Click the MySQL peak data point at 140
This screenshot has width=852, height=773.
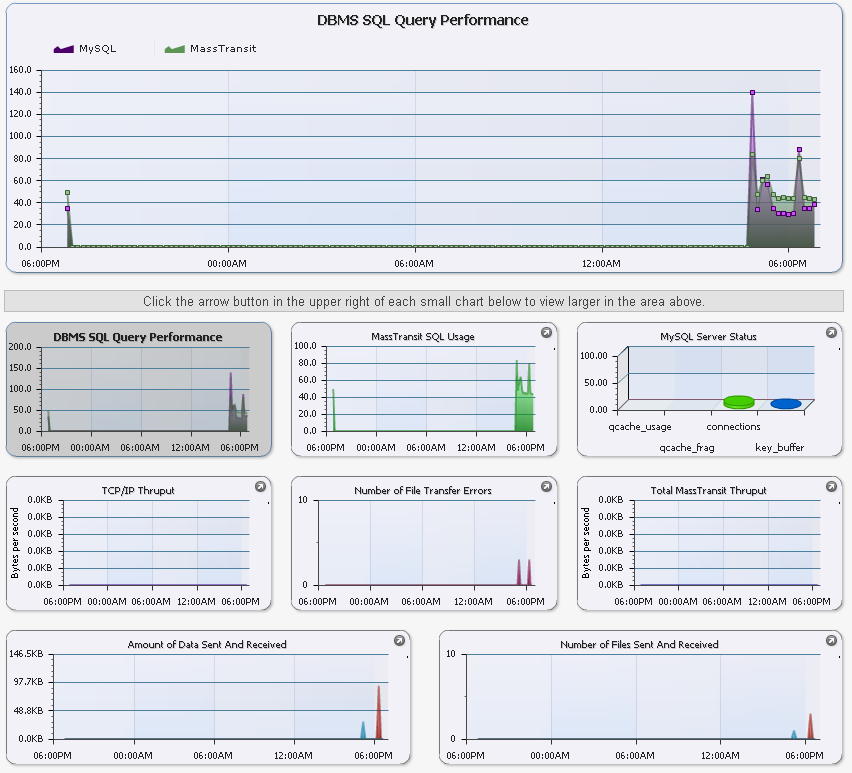[752, 92]
